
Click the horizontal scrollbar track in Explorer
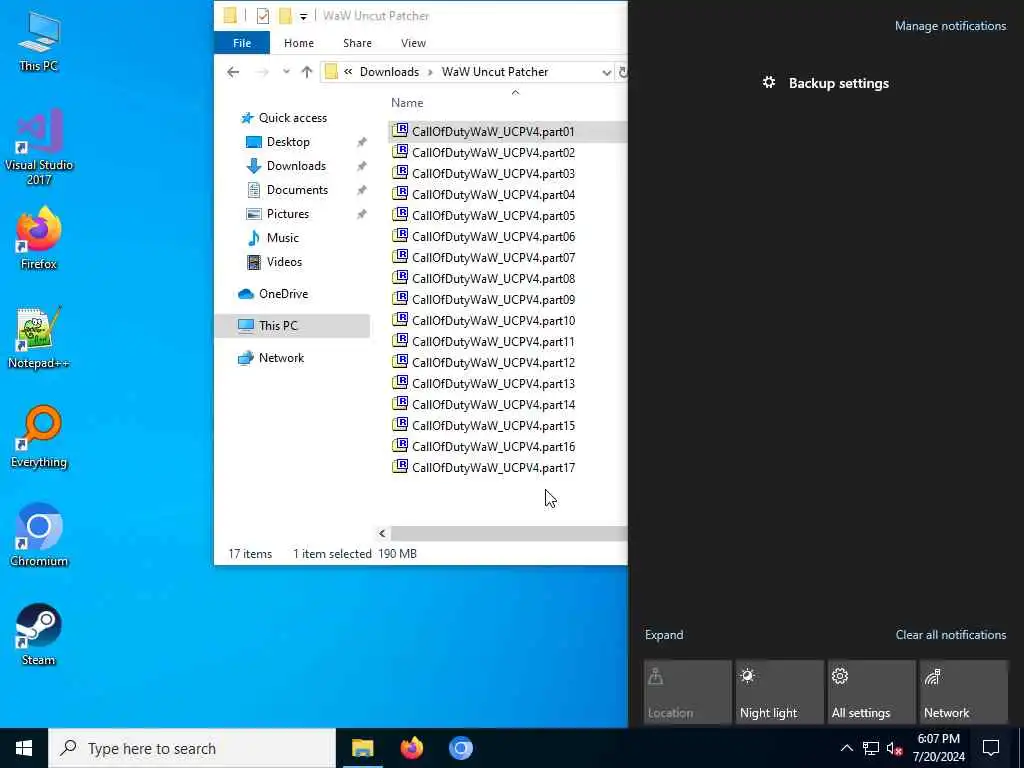click(508, 534)
